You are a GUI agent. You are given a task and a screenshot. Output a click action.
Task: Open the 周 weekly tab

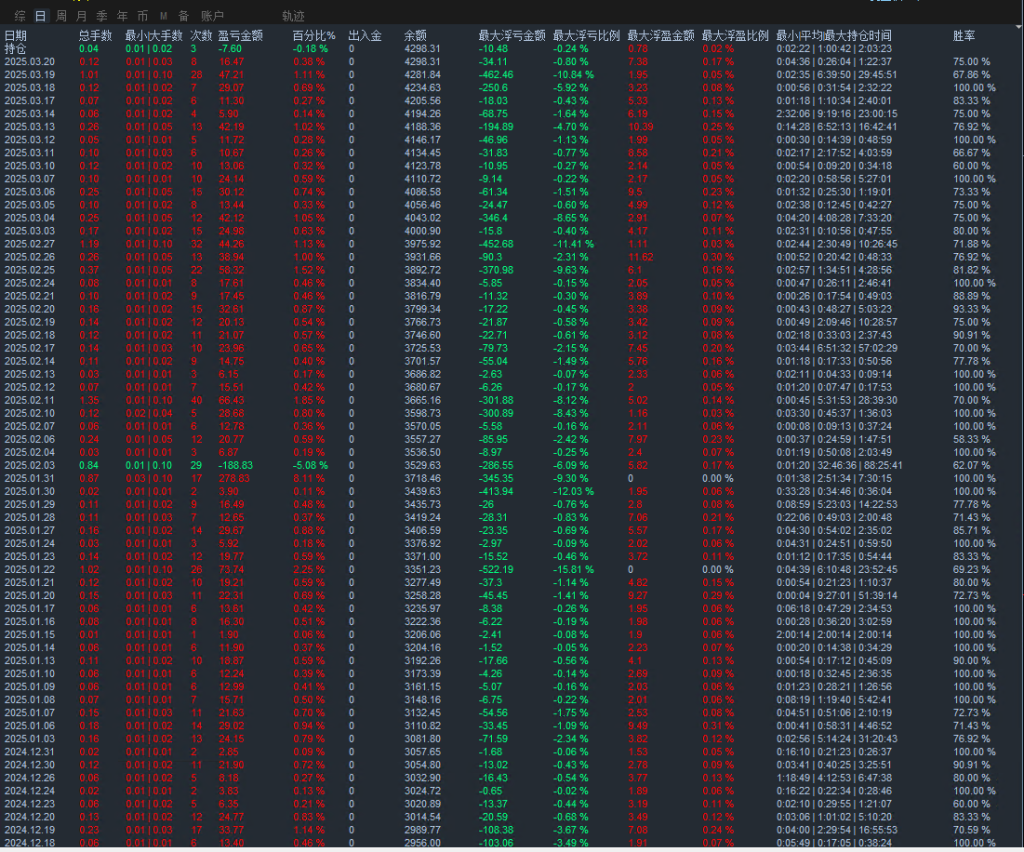[61, 16]
